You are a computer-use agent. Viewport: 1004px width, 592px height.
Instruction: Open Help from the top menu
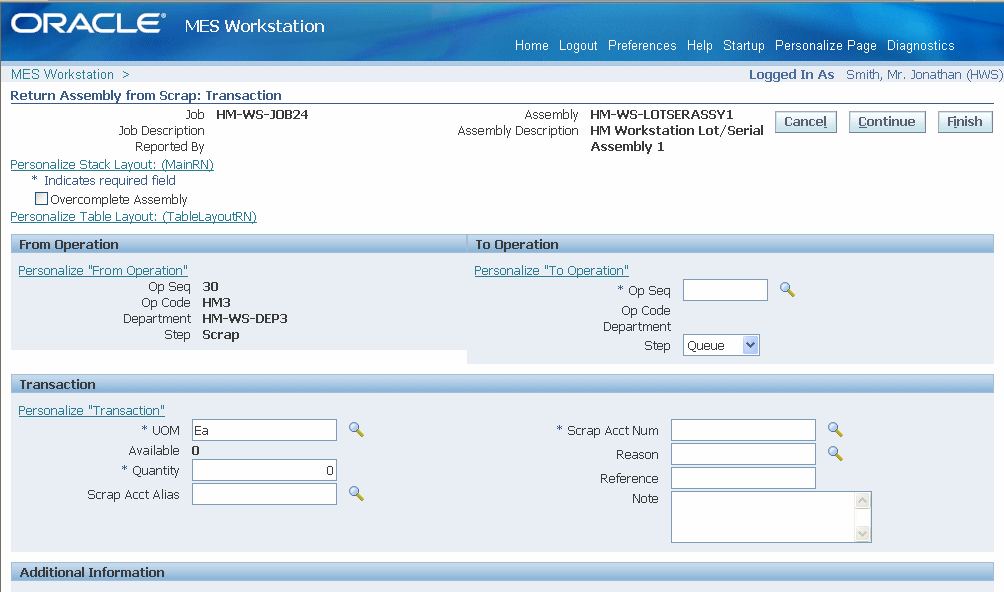[700, 45]
